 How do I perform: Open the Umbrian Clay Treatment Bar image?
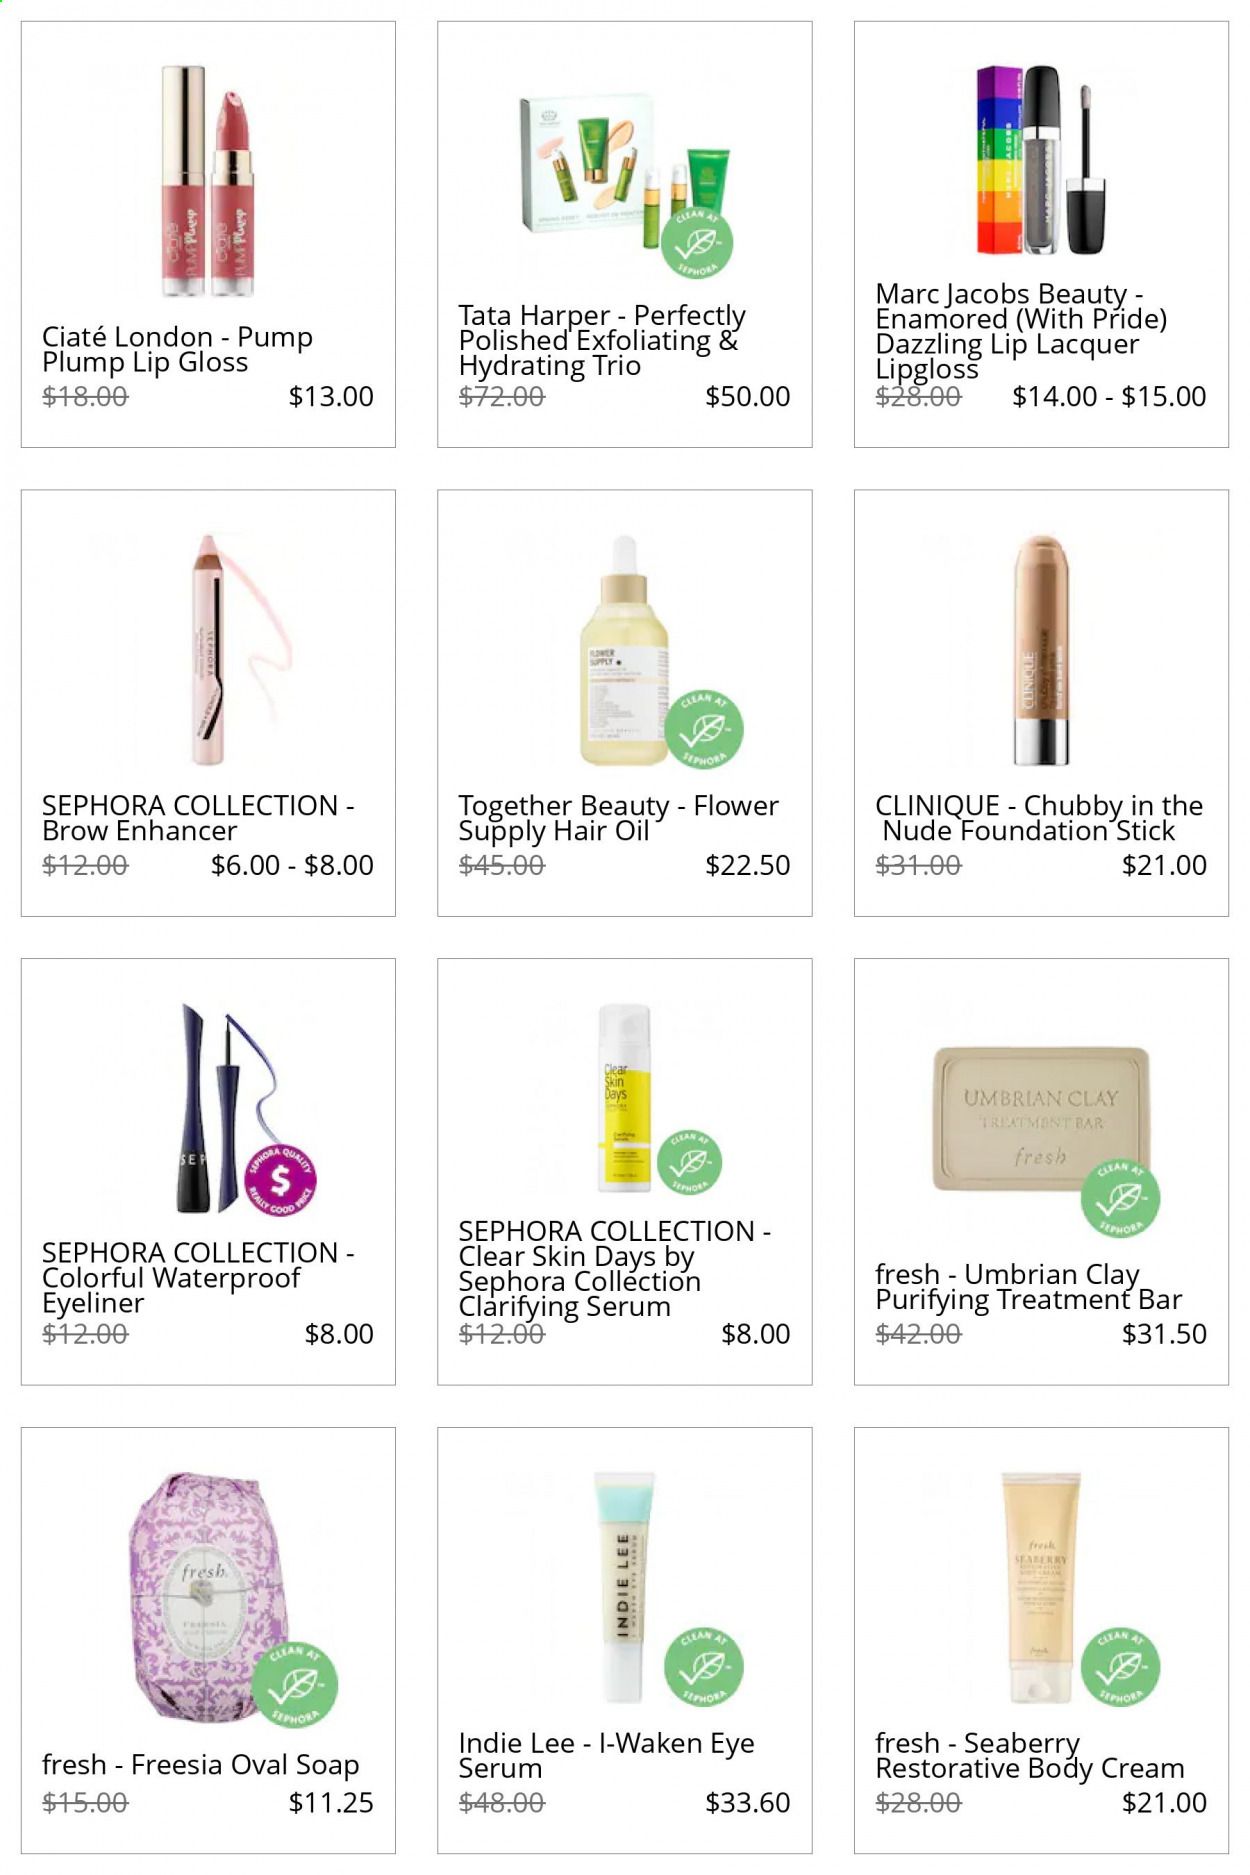(x=1040, y=1120)
